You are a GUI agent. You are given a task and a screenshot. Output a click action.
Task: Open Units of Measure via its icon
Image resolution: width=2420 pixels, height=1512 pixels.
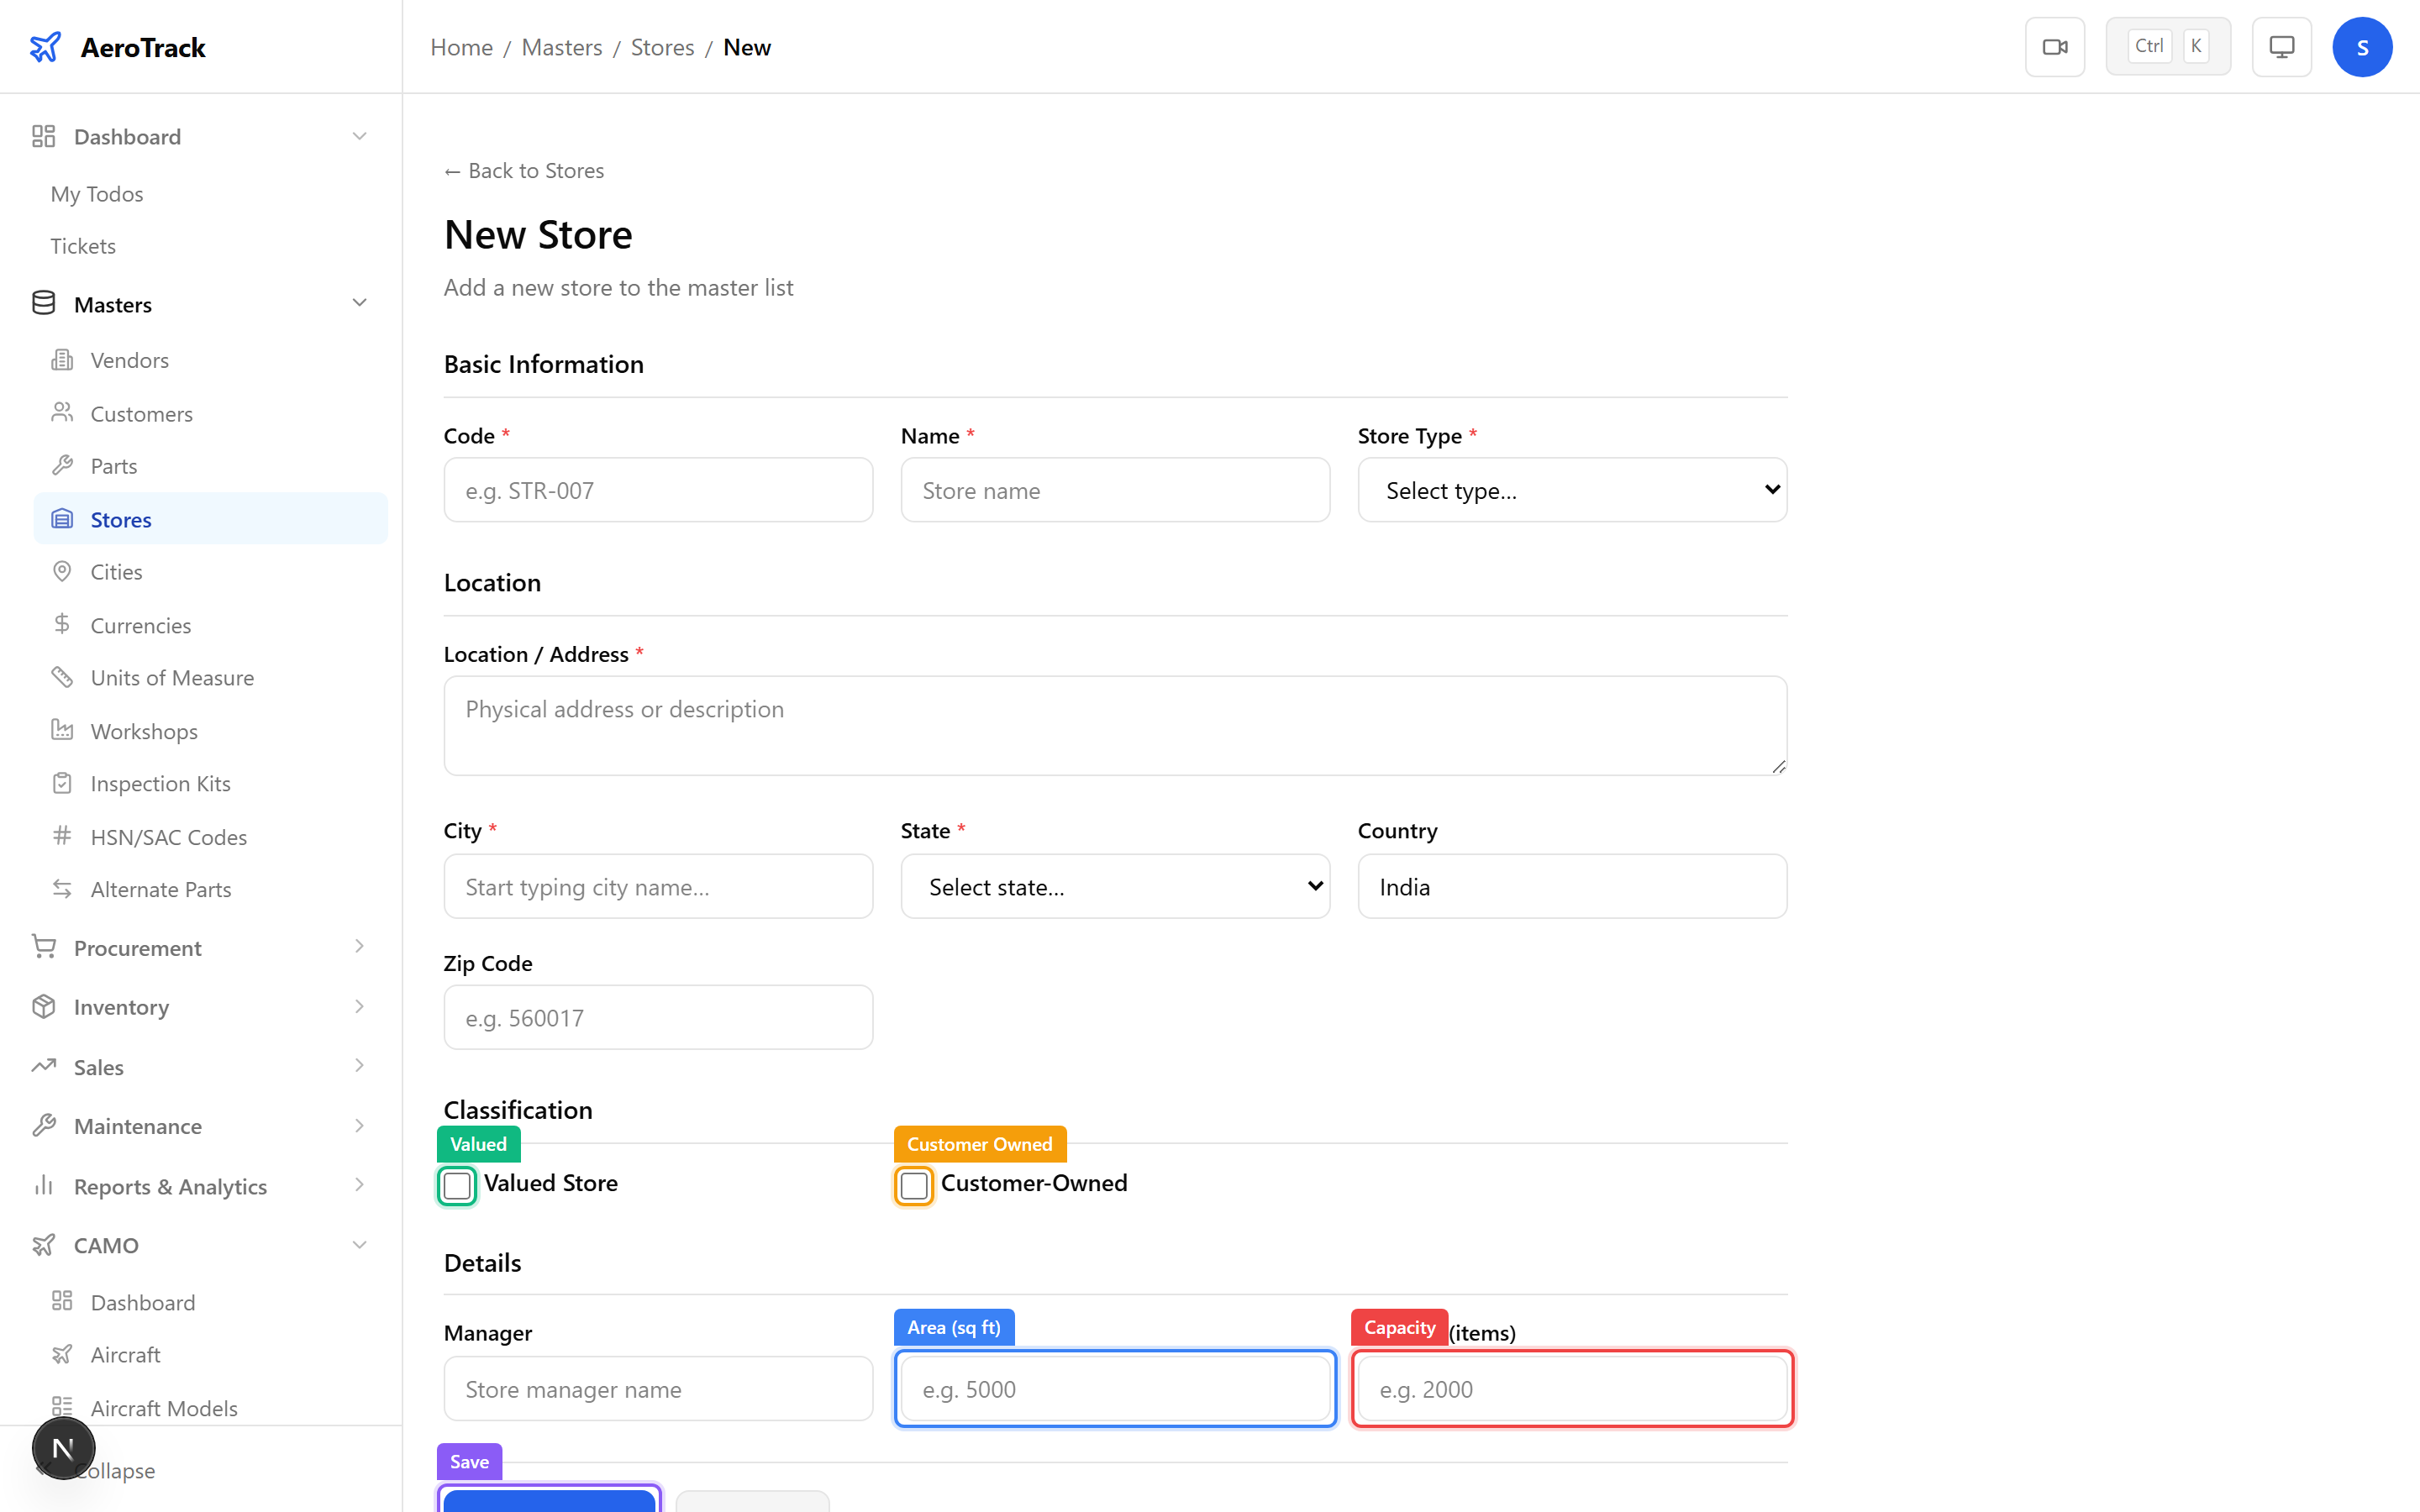coord(62,677)
